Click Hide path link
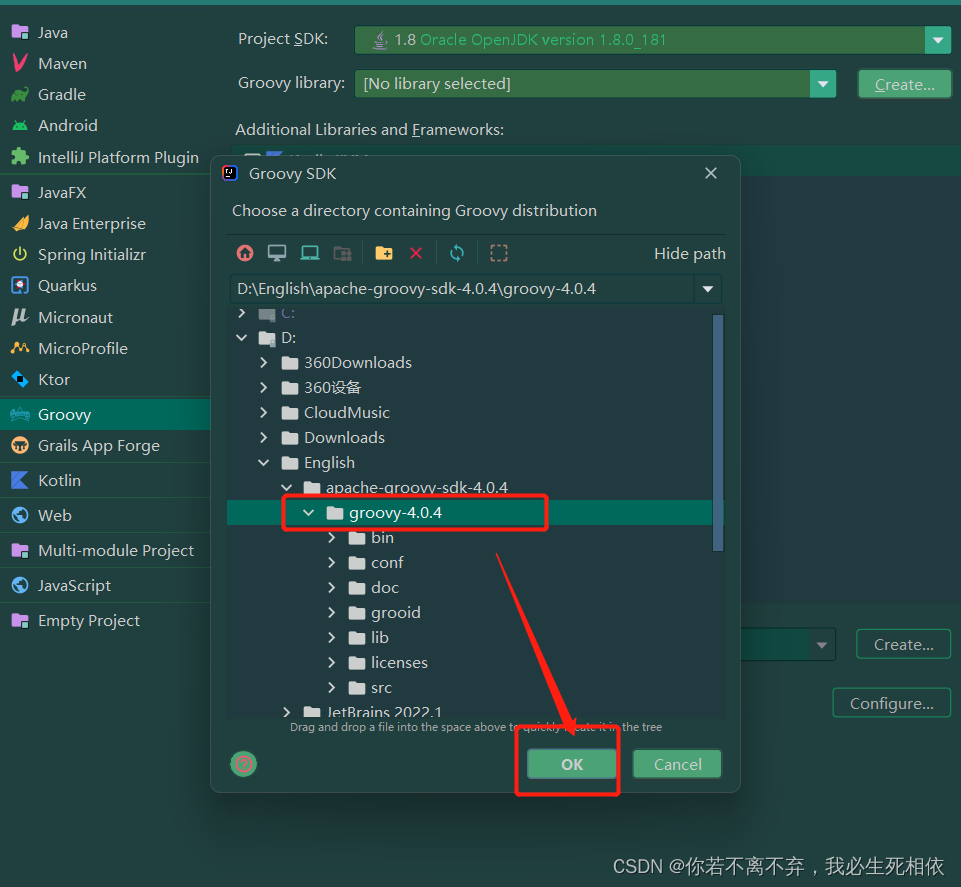Viewport: 961px width, 887px height. tap(689, 253)
